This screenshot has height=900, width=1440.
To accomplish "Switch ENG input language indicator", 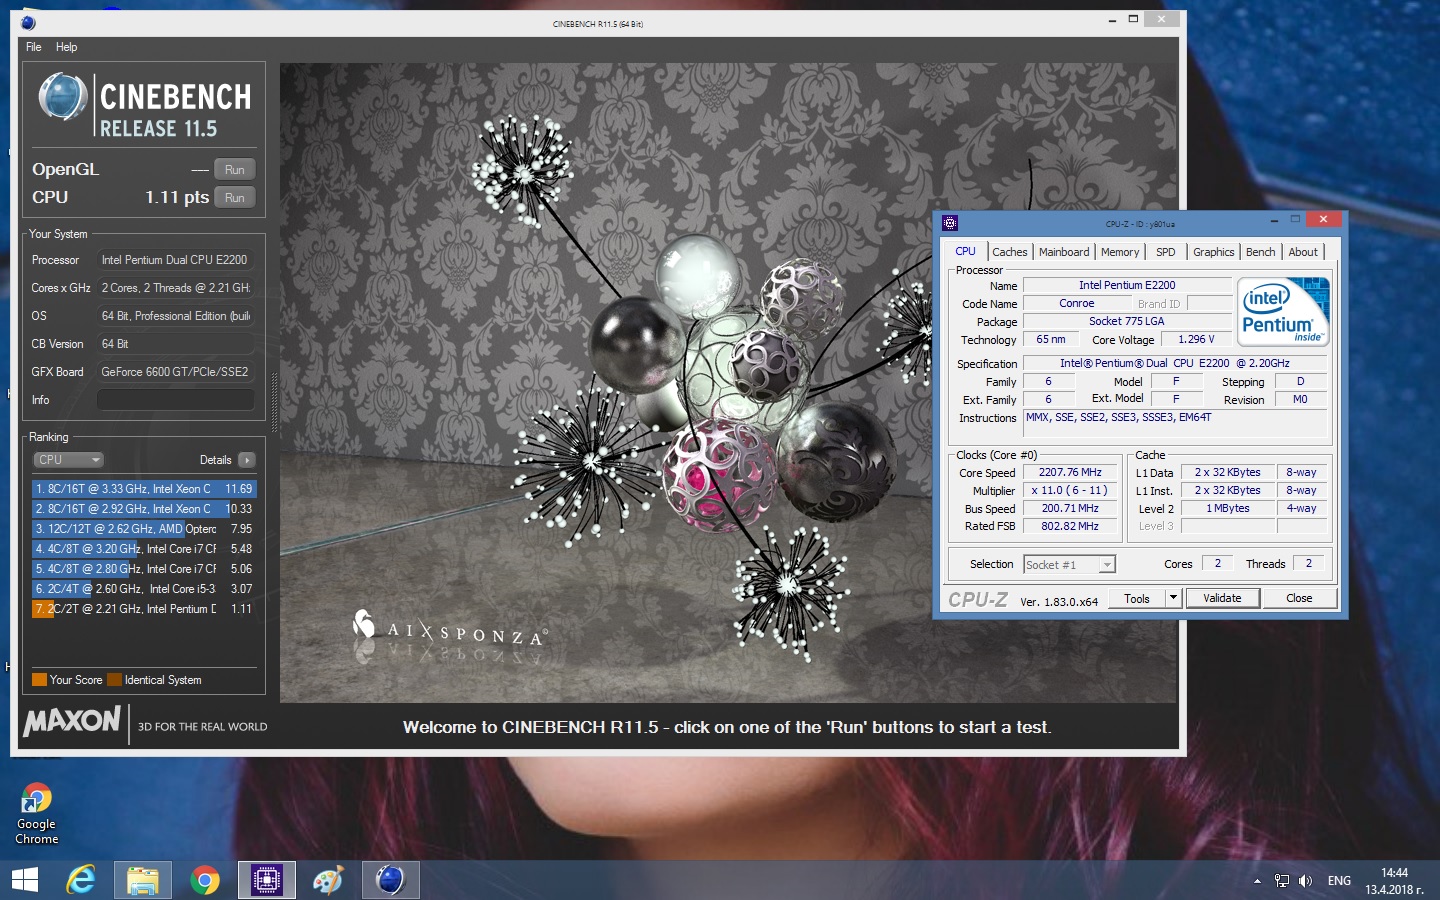I will coord(1339,881).
